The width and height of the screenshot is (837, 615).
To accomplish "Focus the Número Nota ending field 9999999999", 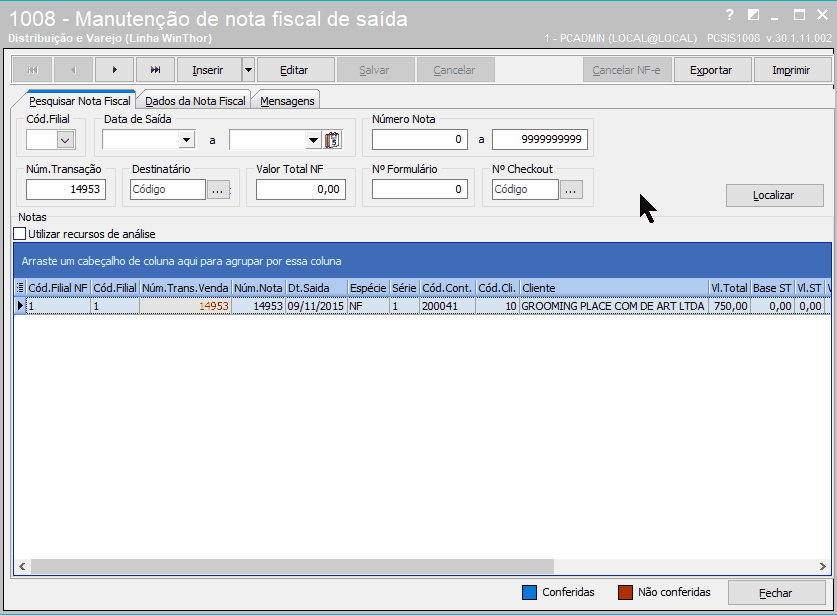I will click(540, 139).
